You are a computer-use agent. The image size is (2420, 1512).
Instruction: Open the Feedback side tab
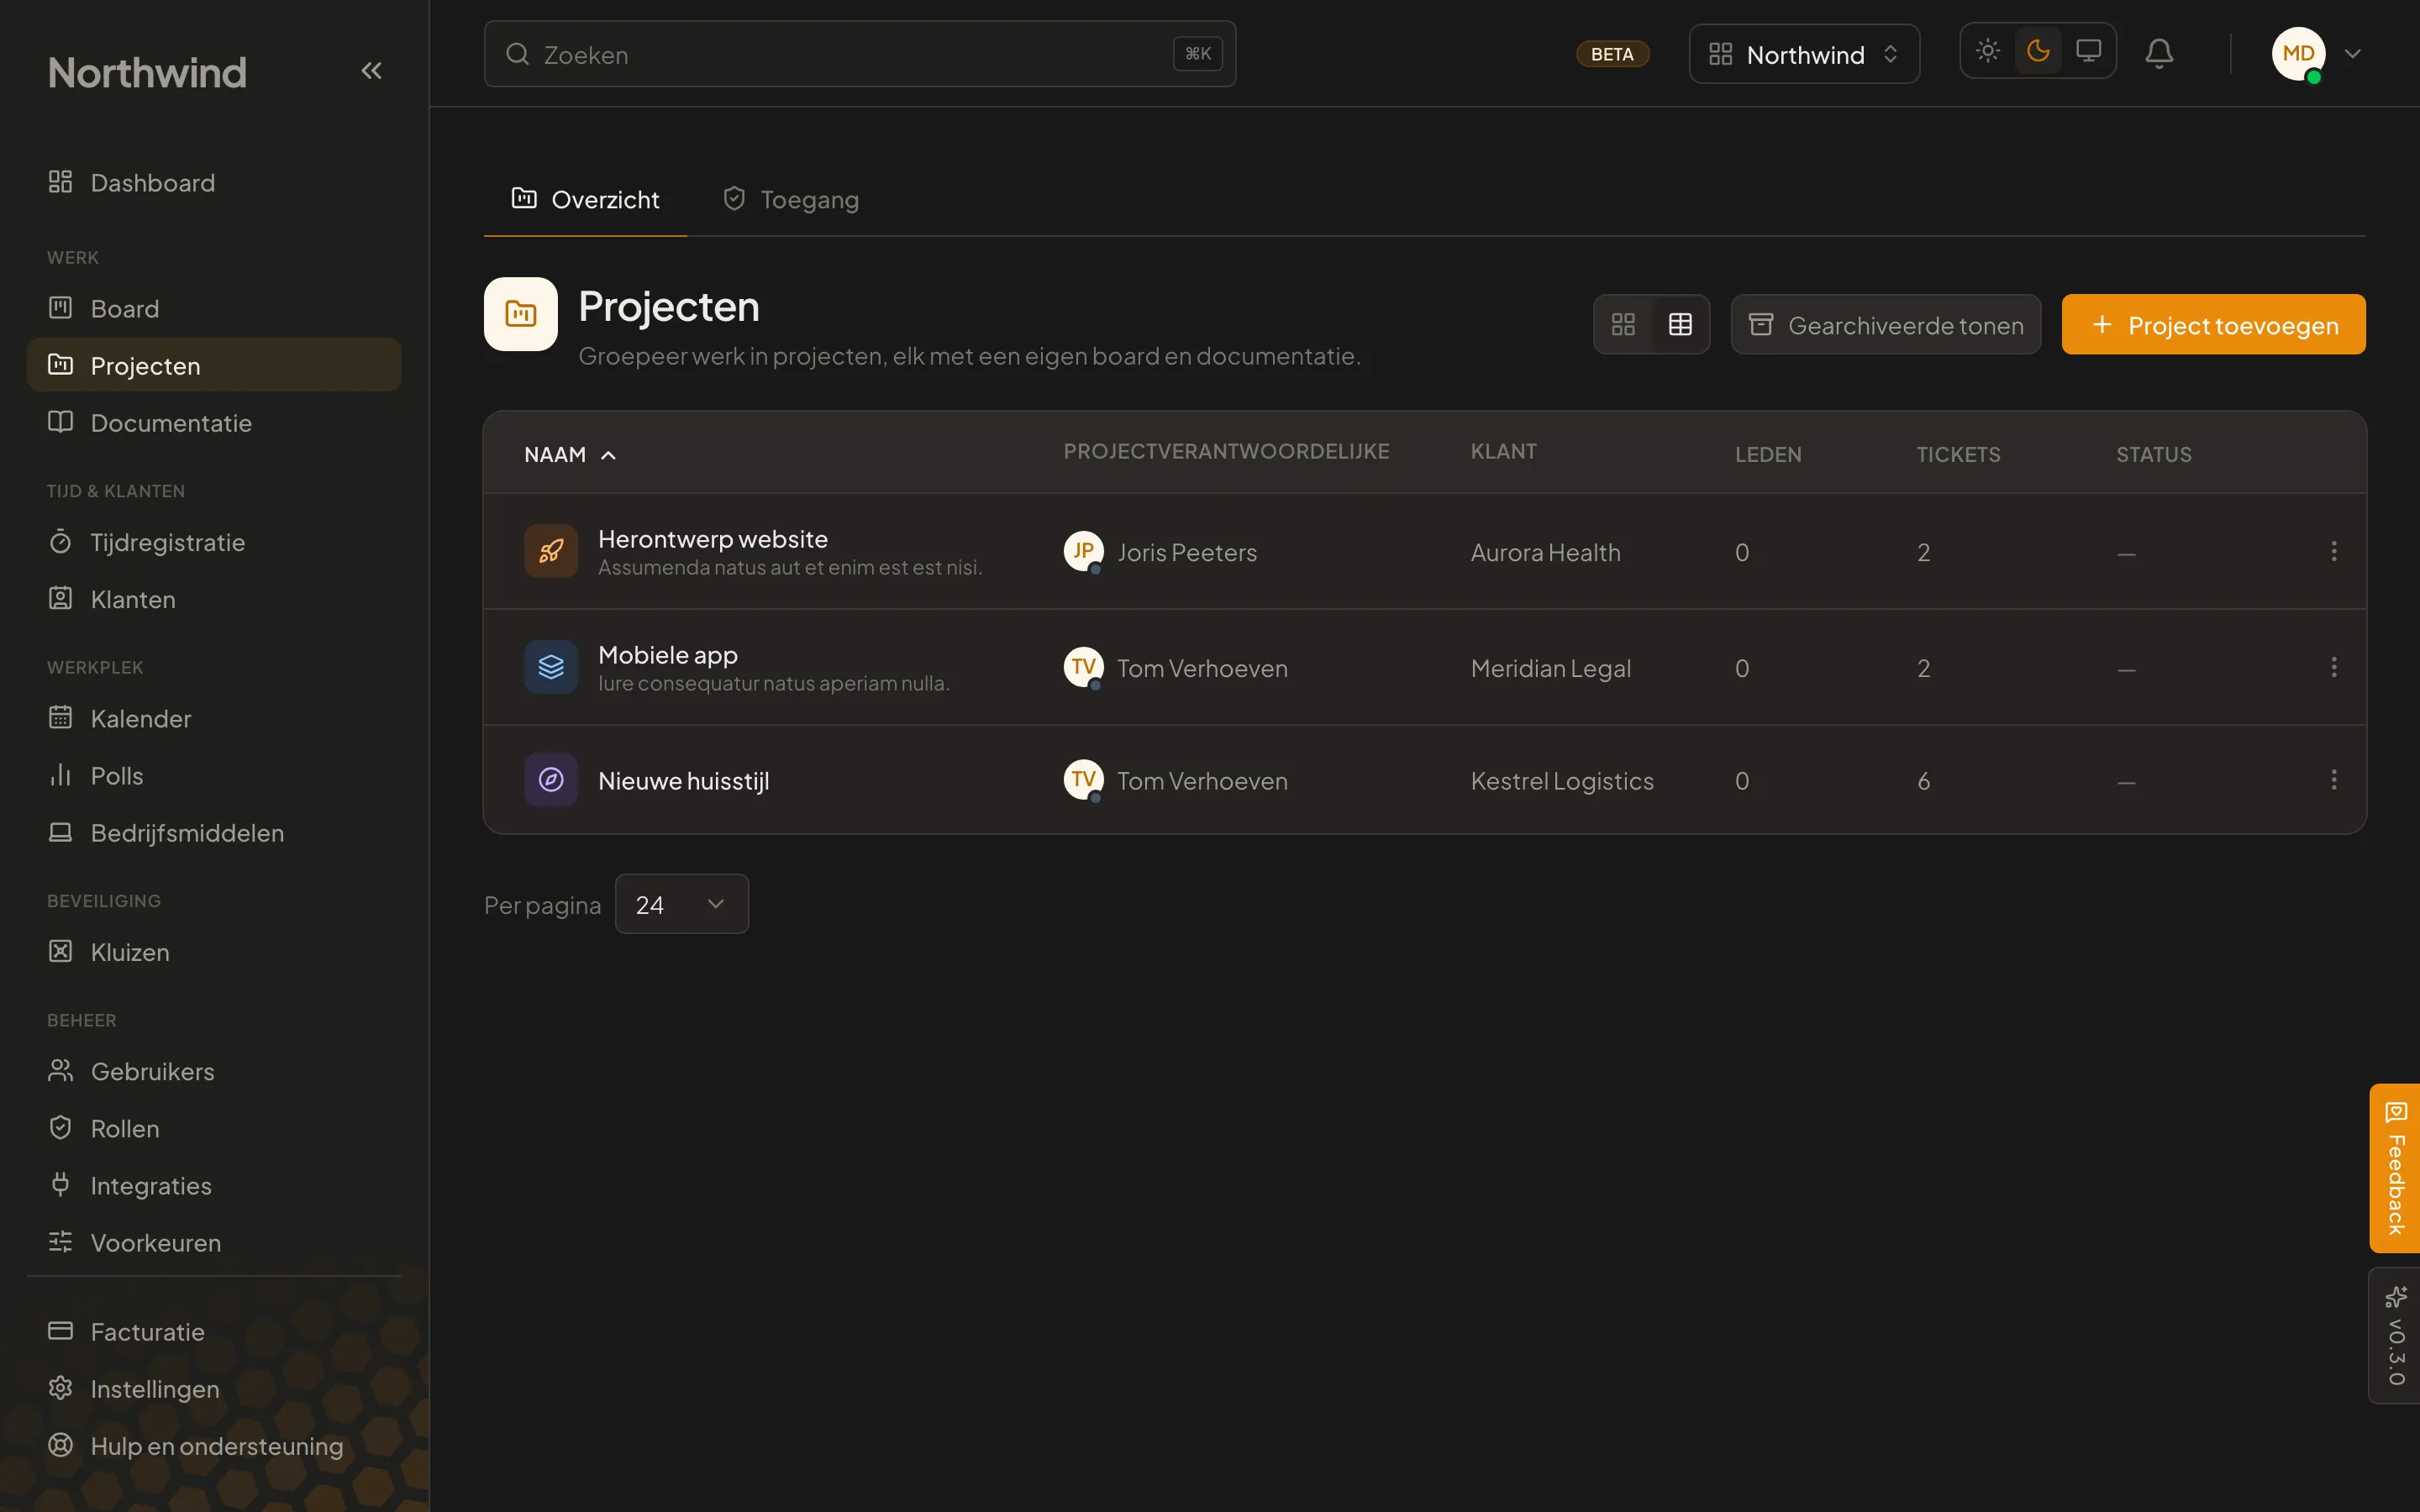tap(2395, 1168)
